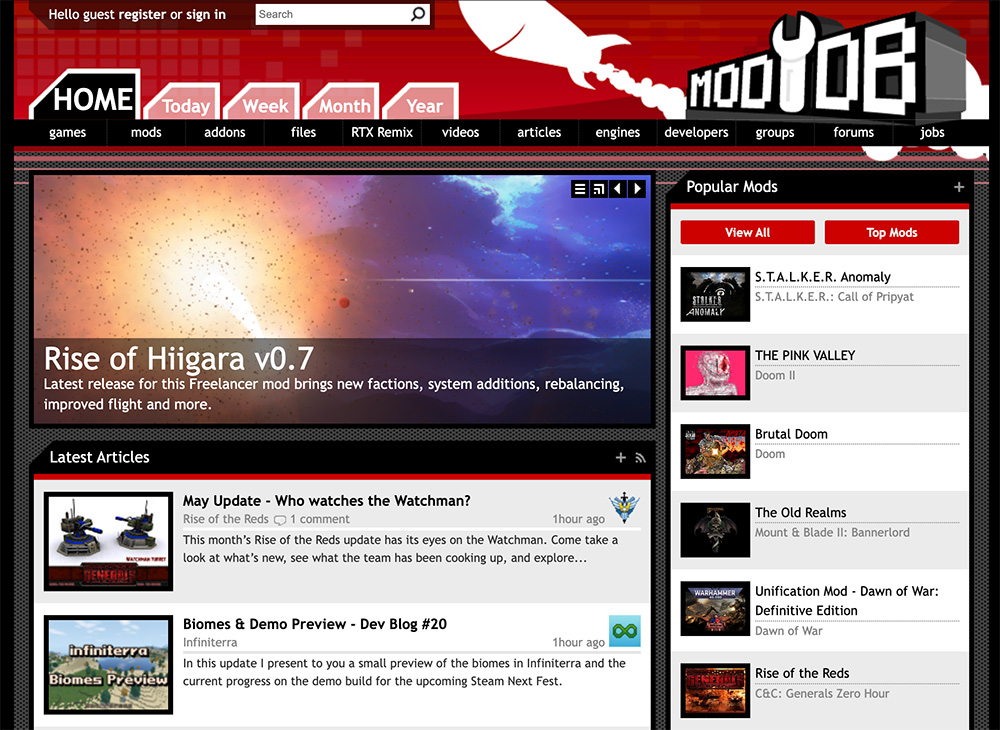Click S.T.A.L.K.E.R.: Call of Pripyat game link
The width and height of the screenshot is (1000, 730).
coord(834,297)
